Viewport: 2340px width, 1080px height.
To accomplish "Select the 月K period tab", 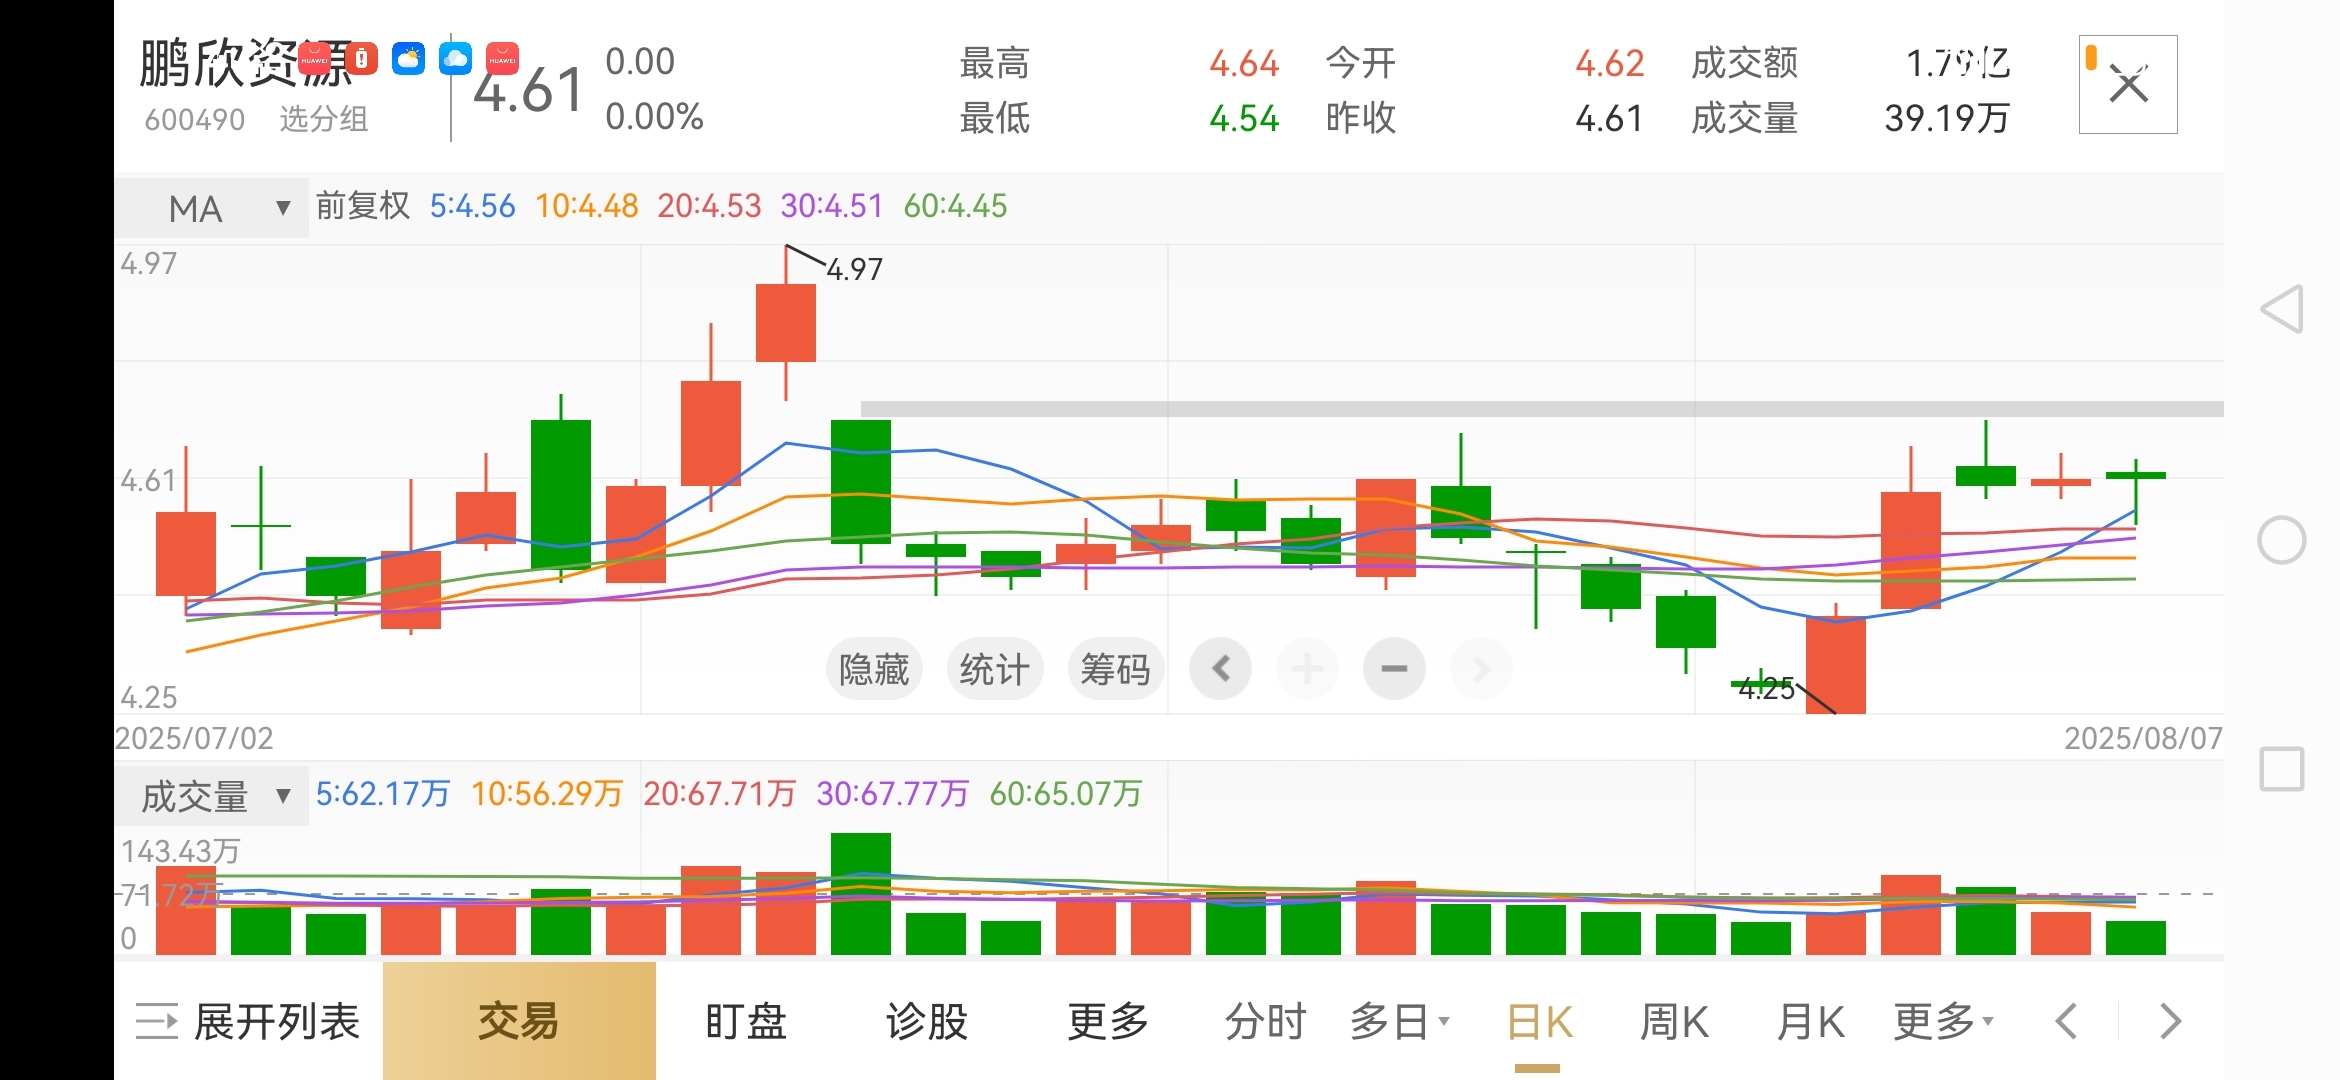I will [x=1810, y=1022].
